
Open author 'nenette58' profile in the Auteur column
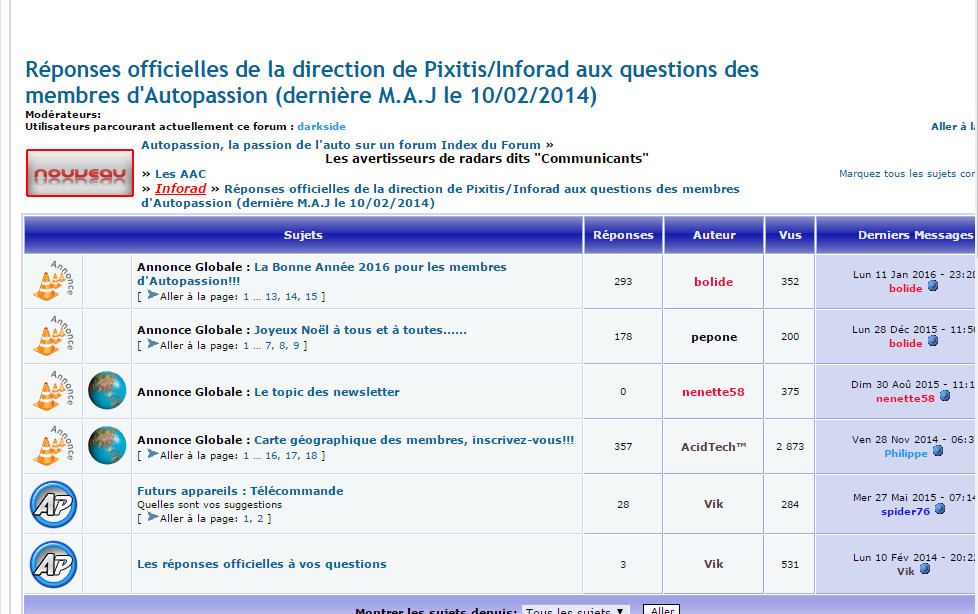coord(713,392)
